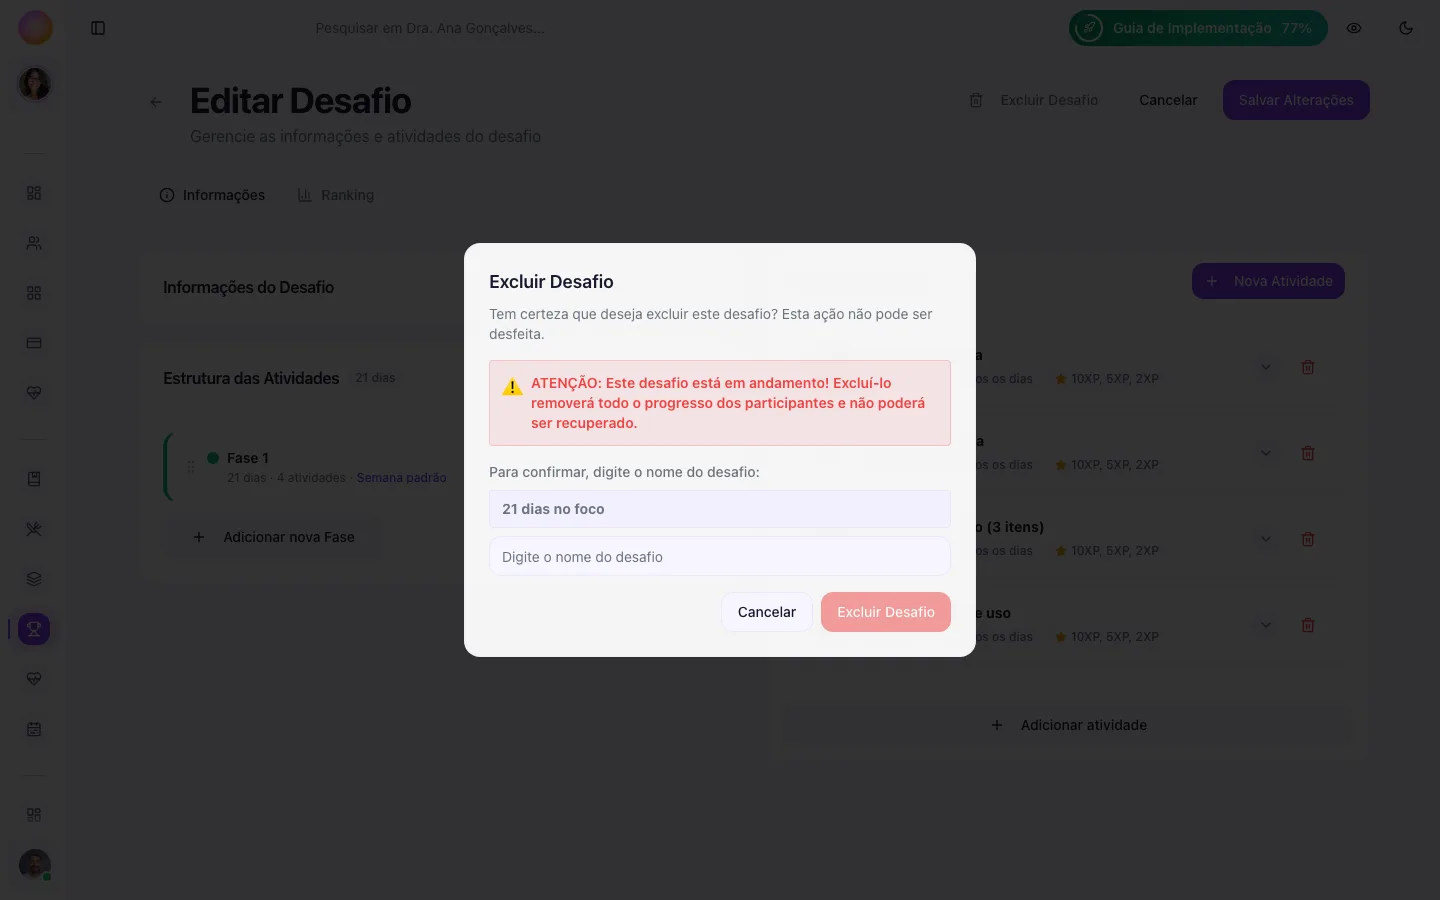Toggle the eye preview icon

(1354, 28)
